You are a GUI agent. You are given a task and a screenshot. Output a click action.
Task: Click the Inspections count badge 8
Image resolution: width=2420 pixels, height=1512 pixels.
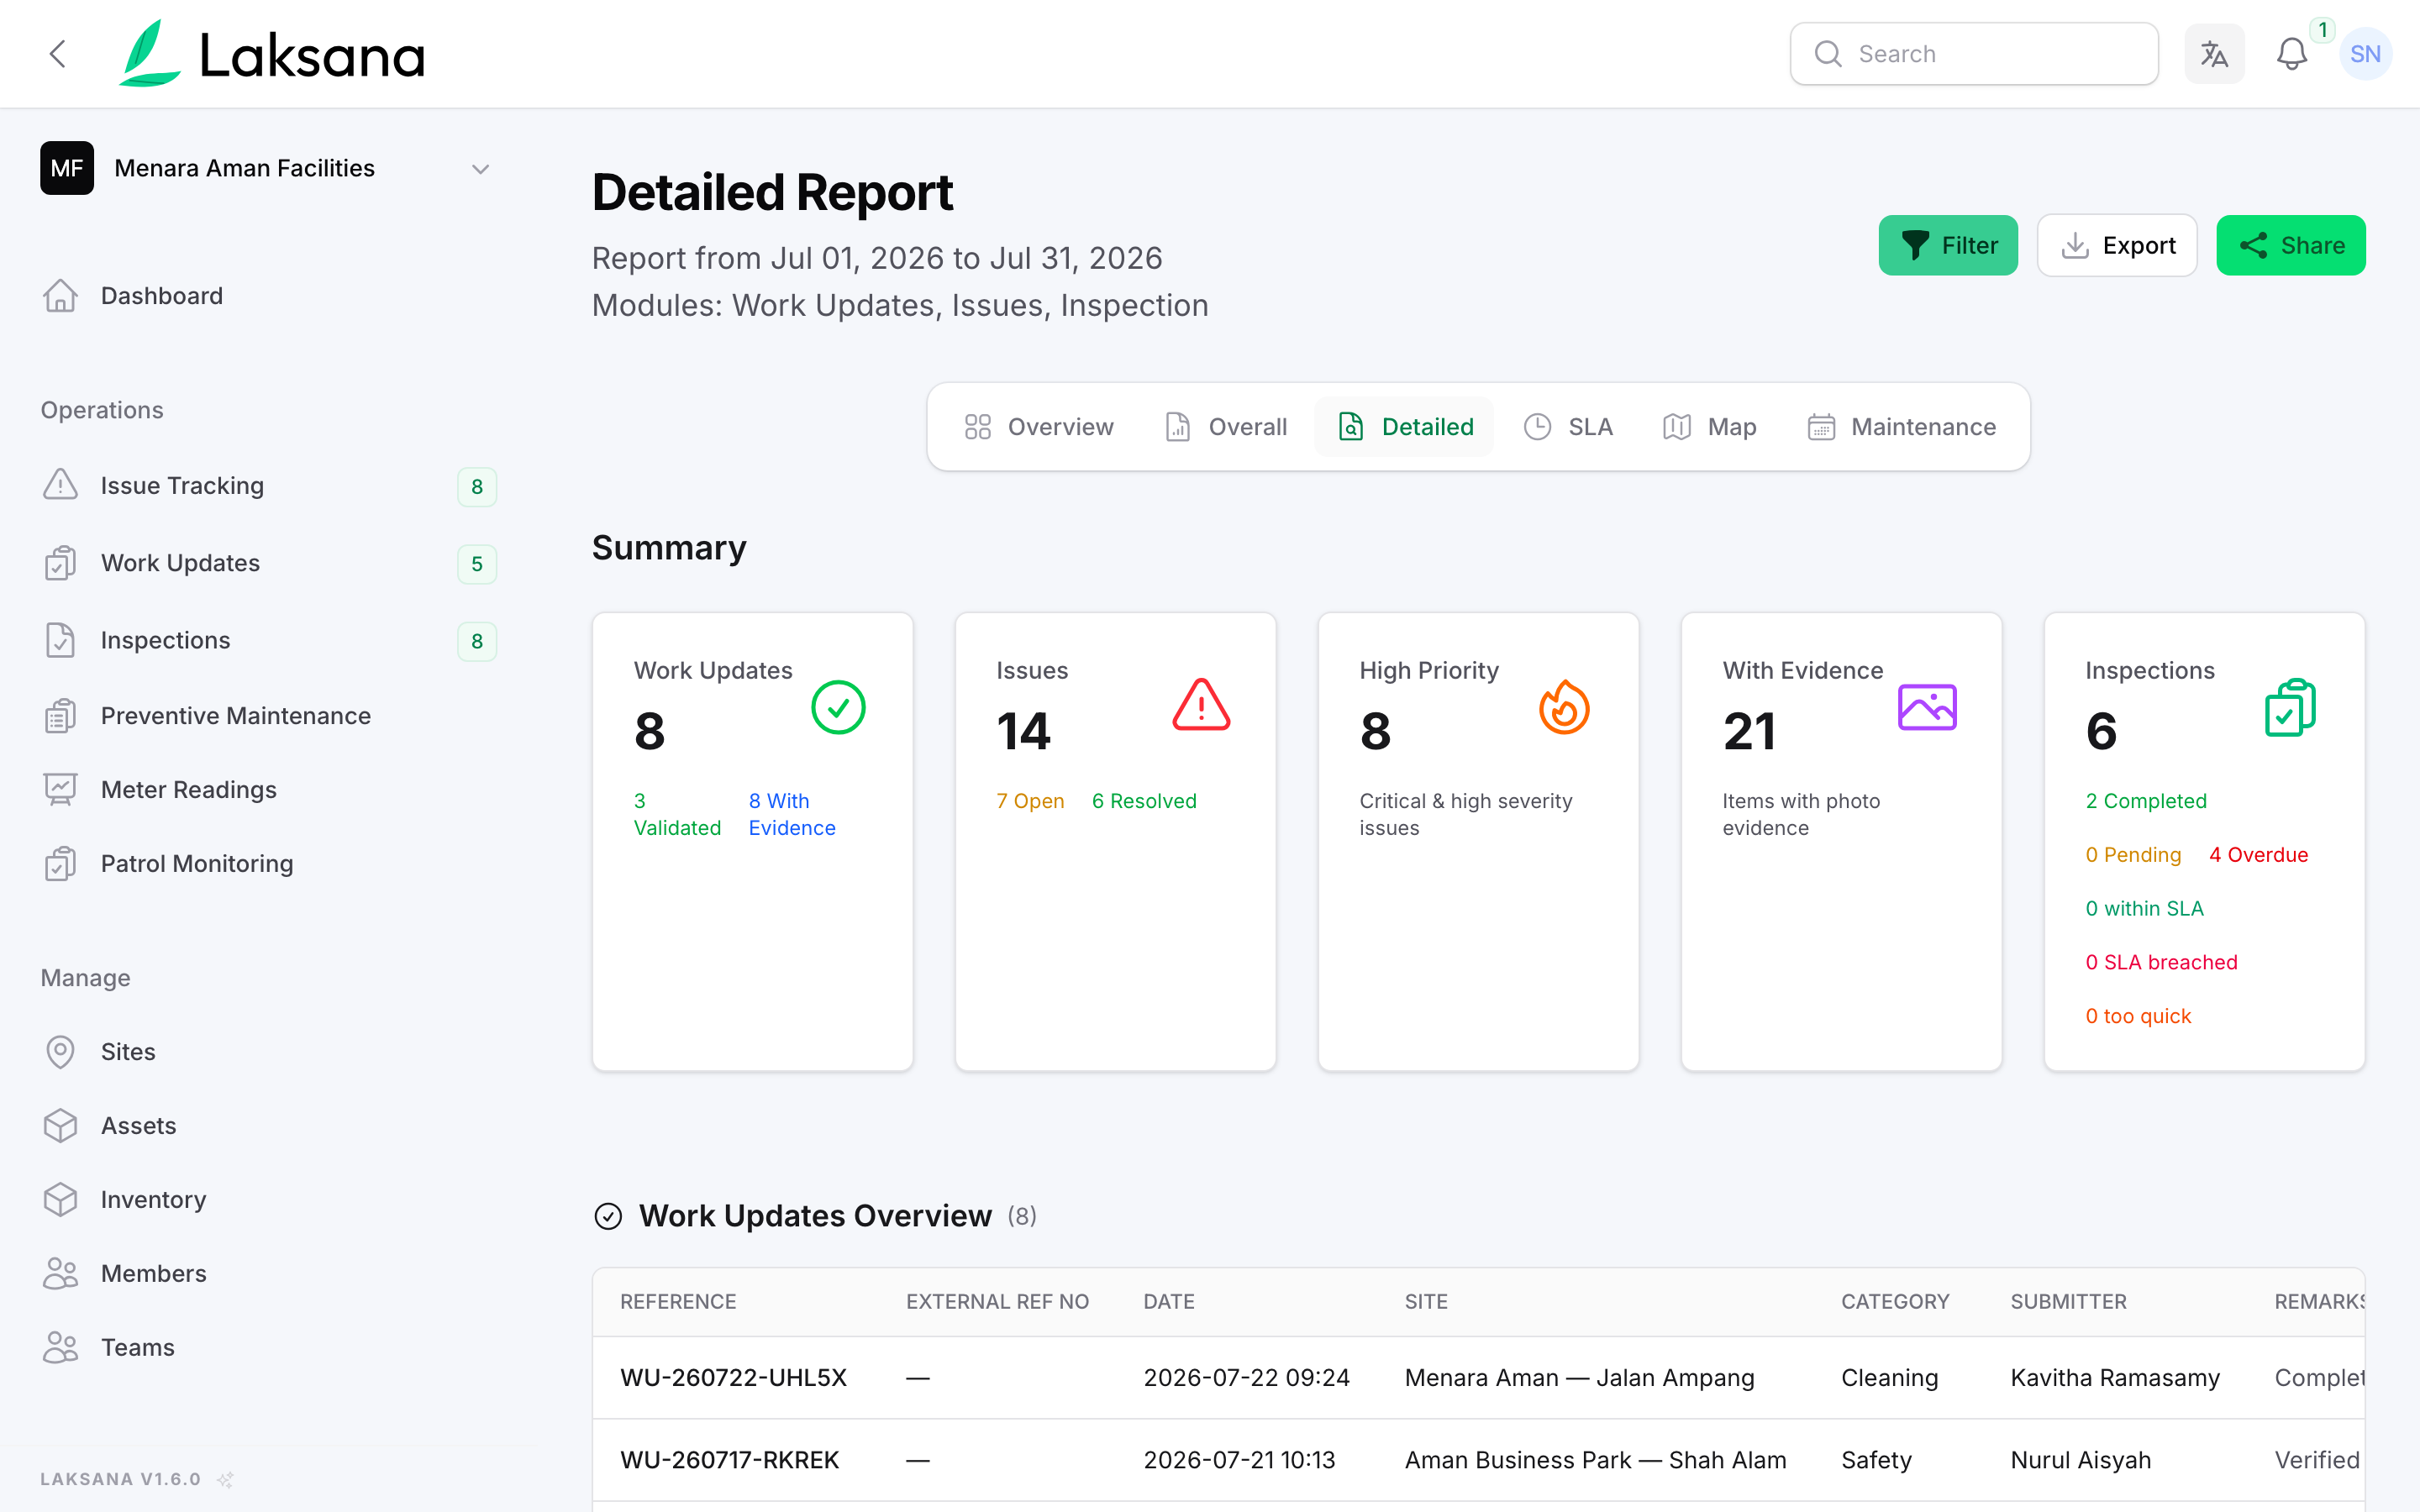[x=477, y=641]
